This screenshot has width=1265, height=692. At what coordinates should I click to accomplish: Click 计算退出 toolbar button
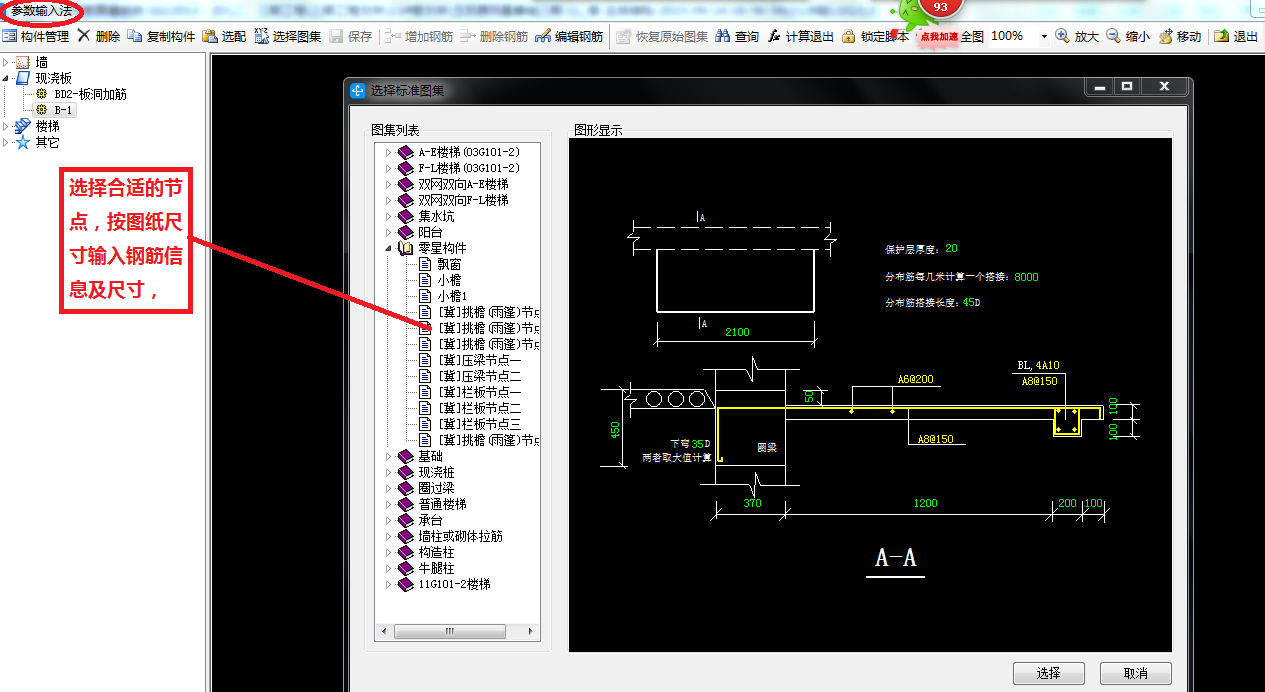click(800, 36)
